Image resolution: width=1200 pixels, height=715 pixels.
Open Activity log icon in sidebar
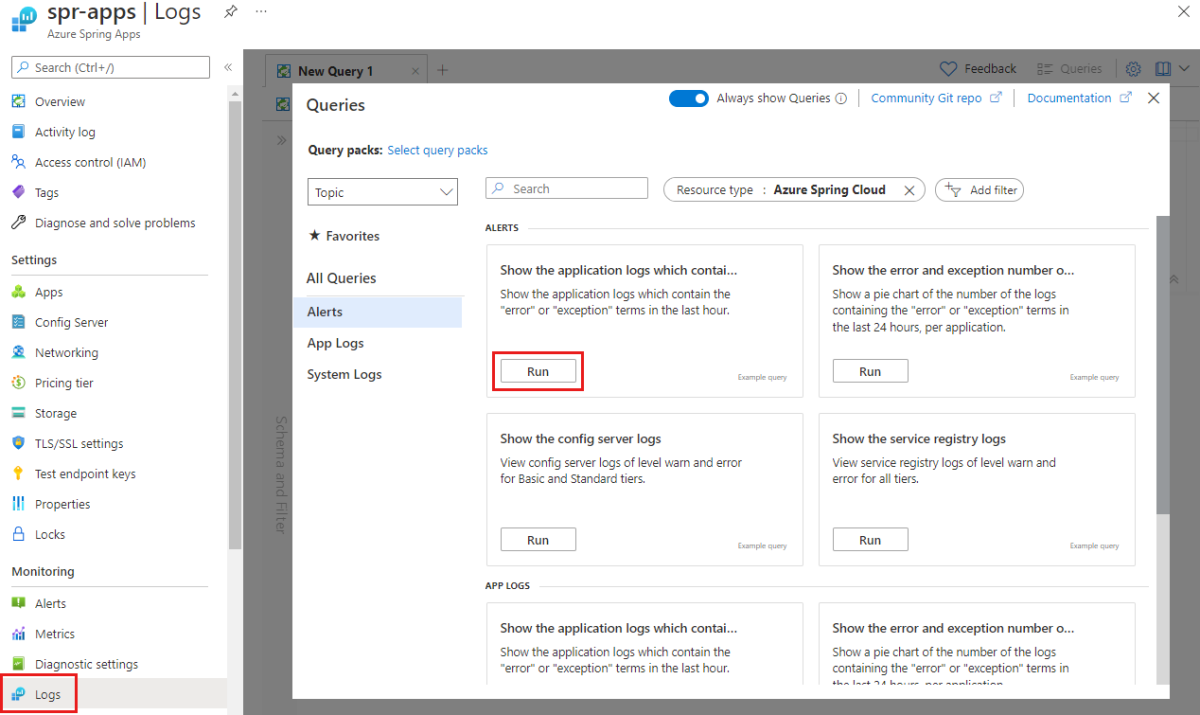click(x=18, y=131)
